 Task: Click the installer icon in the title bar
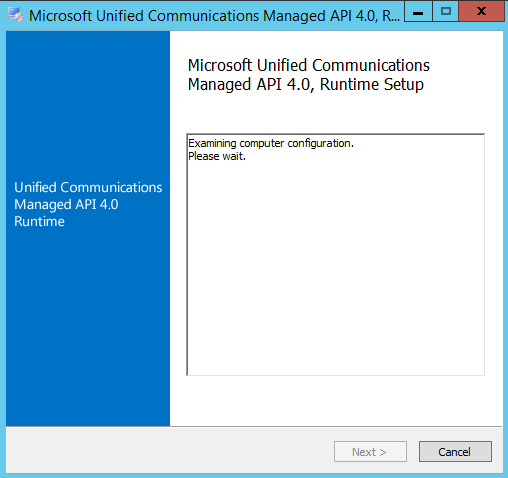click(16, 15)
